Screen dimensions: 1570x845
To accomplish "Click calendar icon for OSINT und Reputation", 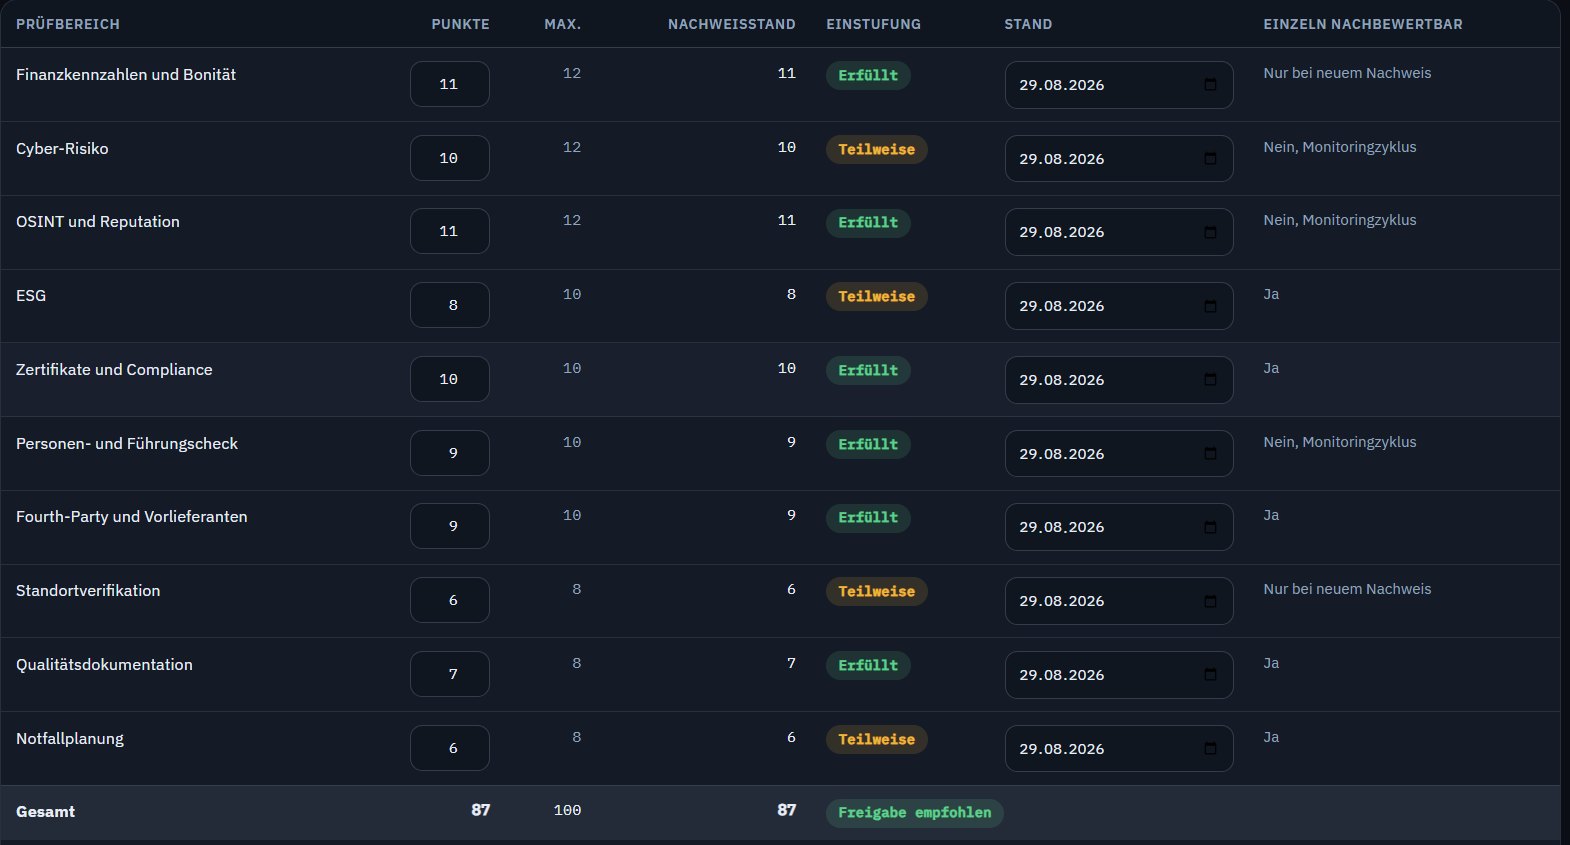I will pyautogui.click(x=1210, y=232).
